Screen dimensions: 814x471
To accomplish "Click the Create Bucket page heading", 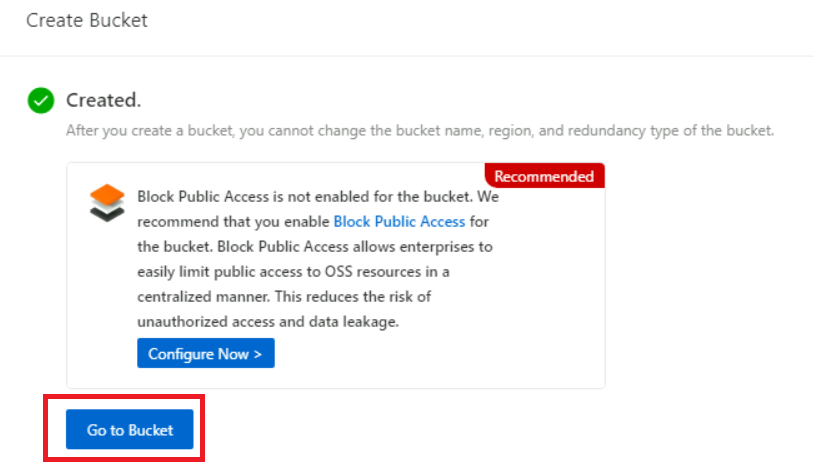I will point(87,20).
